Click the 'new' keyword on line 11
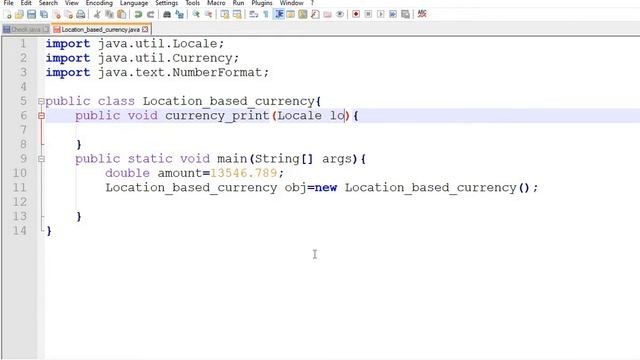The width and height of the screenshot is (640, 360). 326,188
